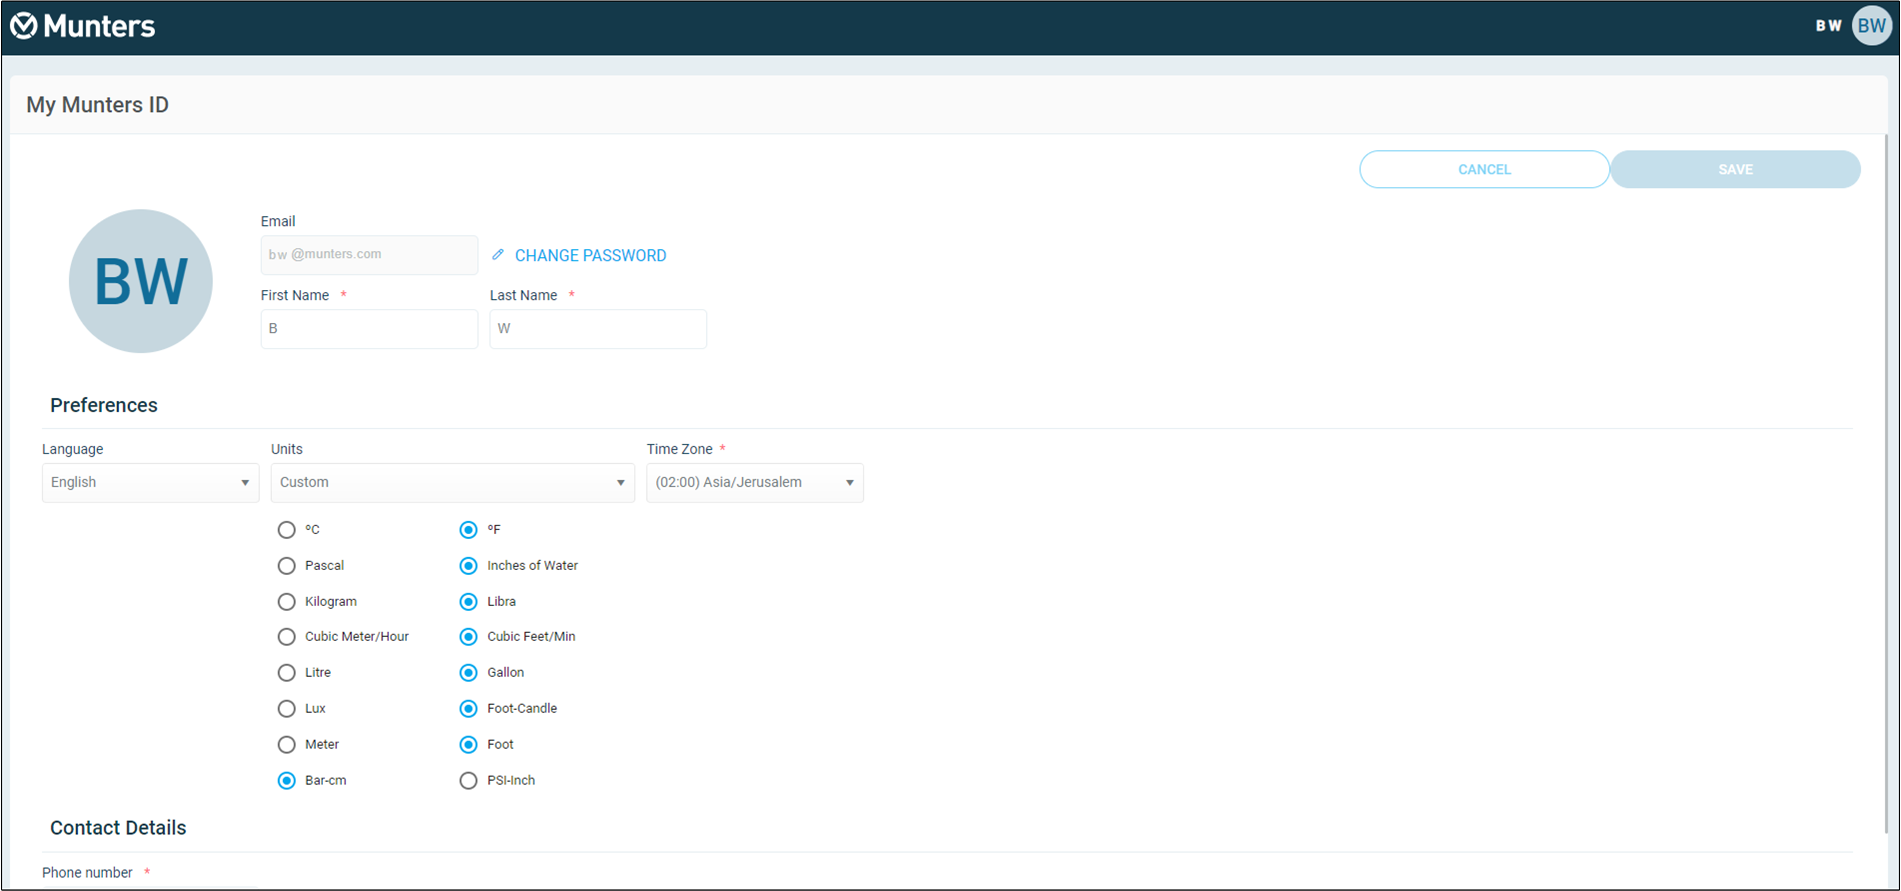Choose Pascal as pressure unit
The width and height of the screenshot is (1901, 891).
point(287,566)
